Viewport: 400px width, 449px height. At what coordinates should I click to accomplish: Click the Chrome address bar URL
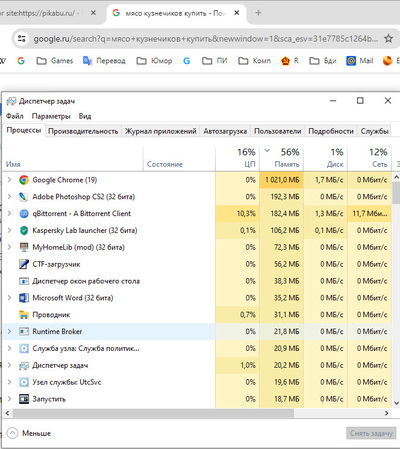coord(206,39)
